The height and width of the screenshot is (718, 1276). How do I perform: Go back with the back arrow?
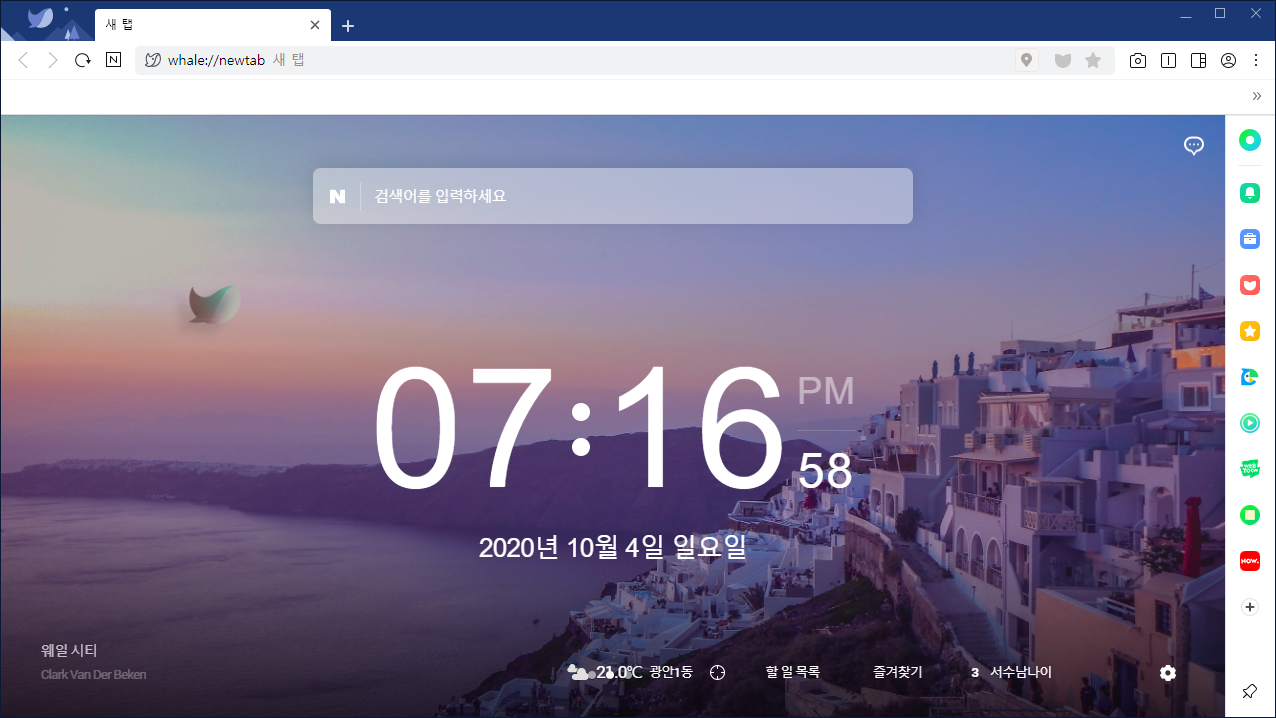pos(23,60)
